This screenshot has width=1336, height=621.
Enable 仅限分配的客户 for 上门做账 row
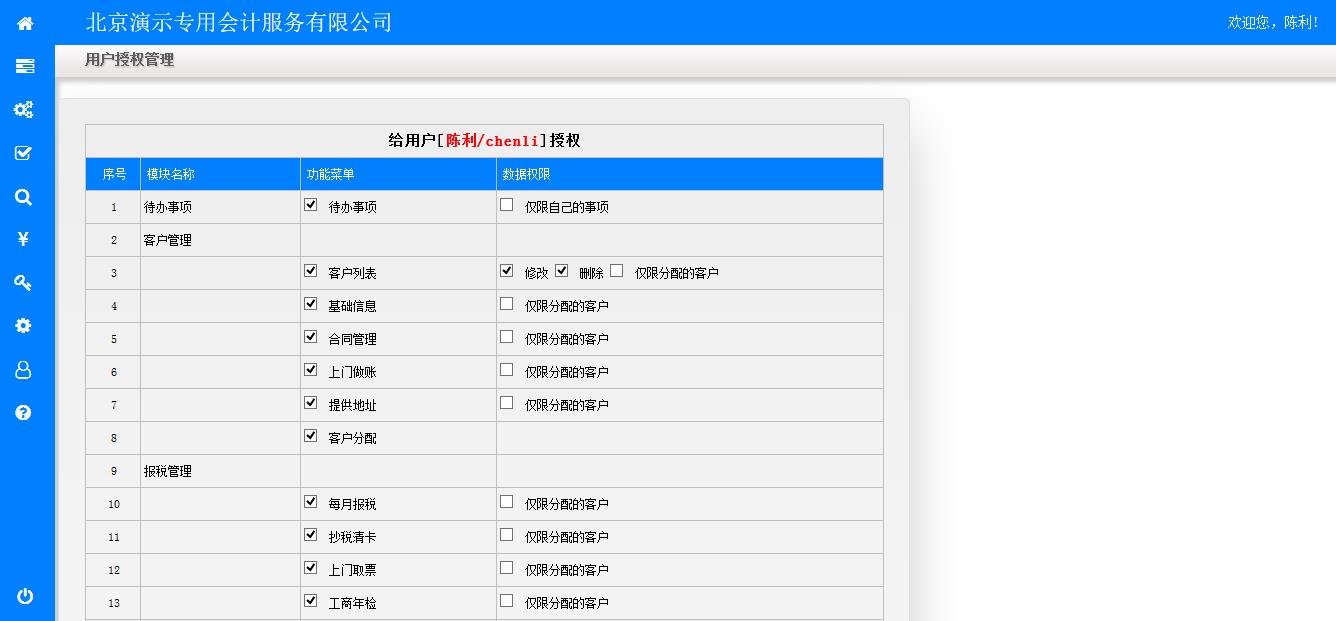(x=507, y=370)
